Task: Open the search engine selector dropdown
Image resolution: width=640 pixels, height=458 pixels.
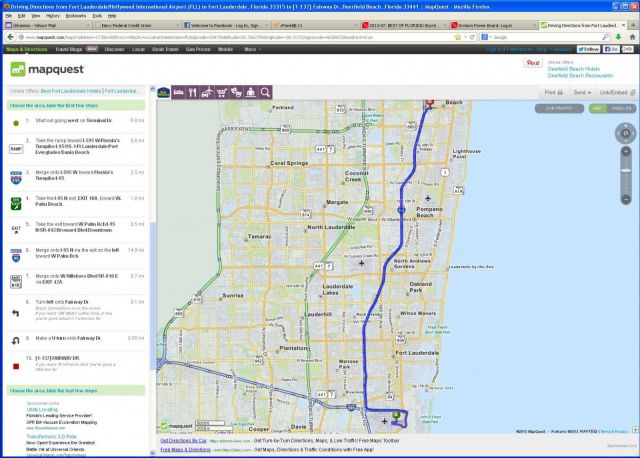Action: point(486,37)
